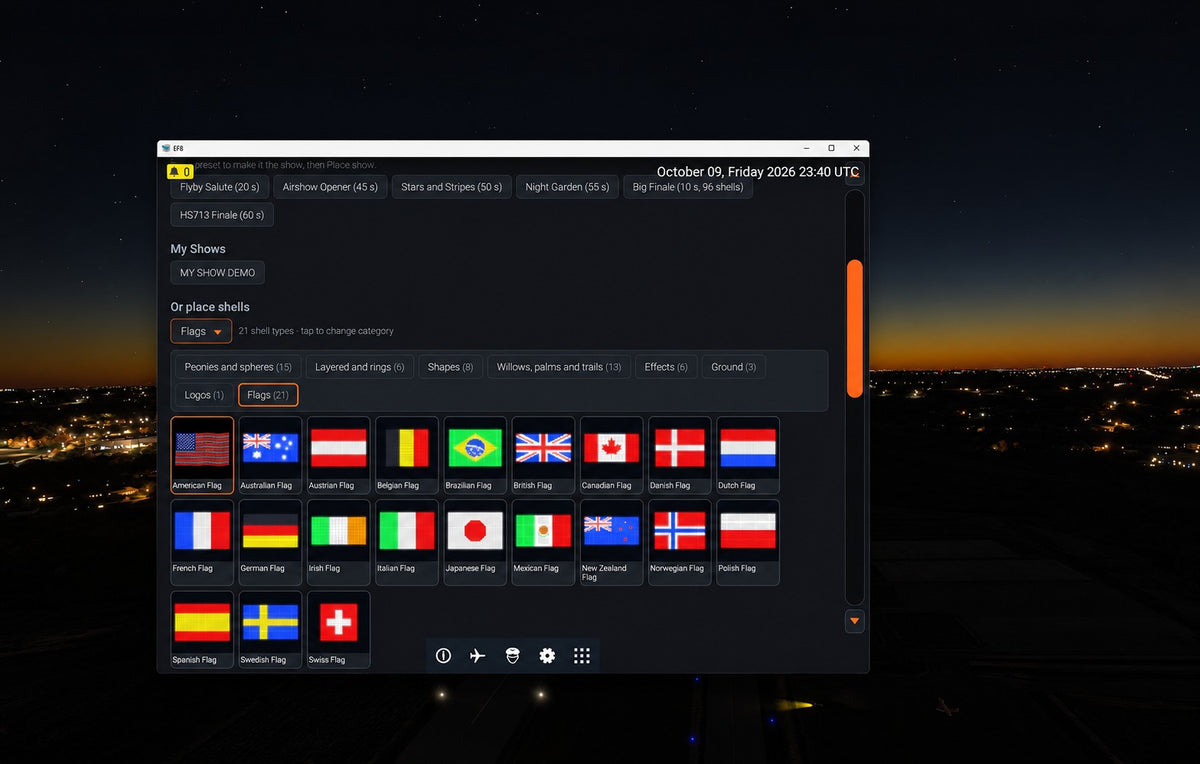Pick the Brazilian Flag shell
Image resolution: width=1200 pixels, height=764 pixels.
pyautogui.click(x=475, y=455)
